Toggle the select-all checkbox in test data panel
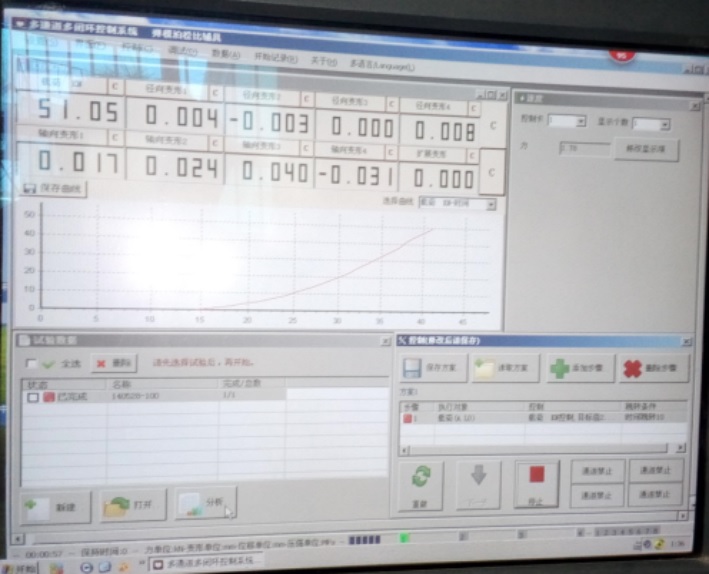 tap(32, 364)
